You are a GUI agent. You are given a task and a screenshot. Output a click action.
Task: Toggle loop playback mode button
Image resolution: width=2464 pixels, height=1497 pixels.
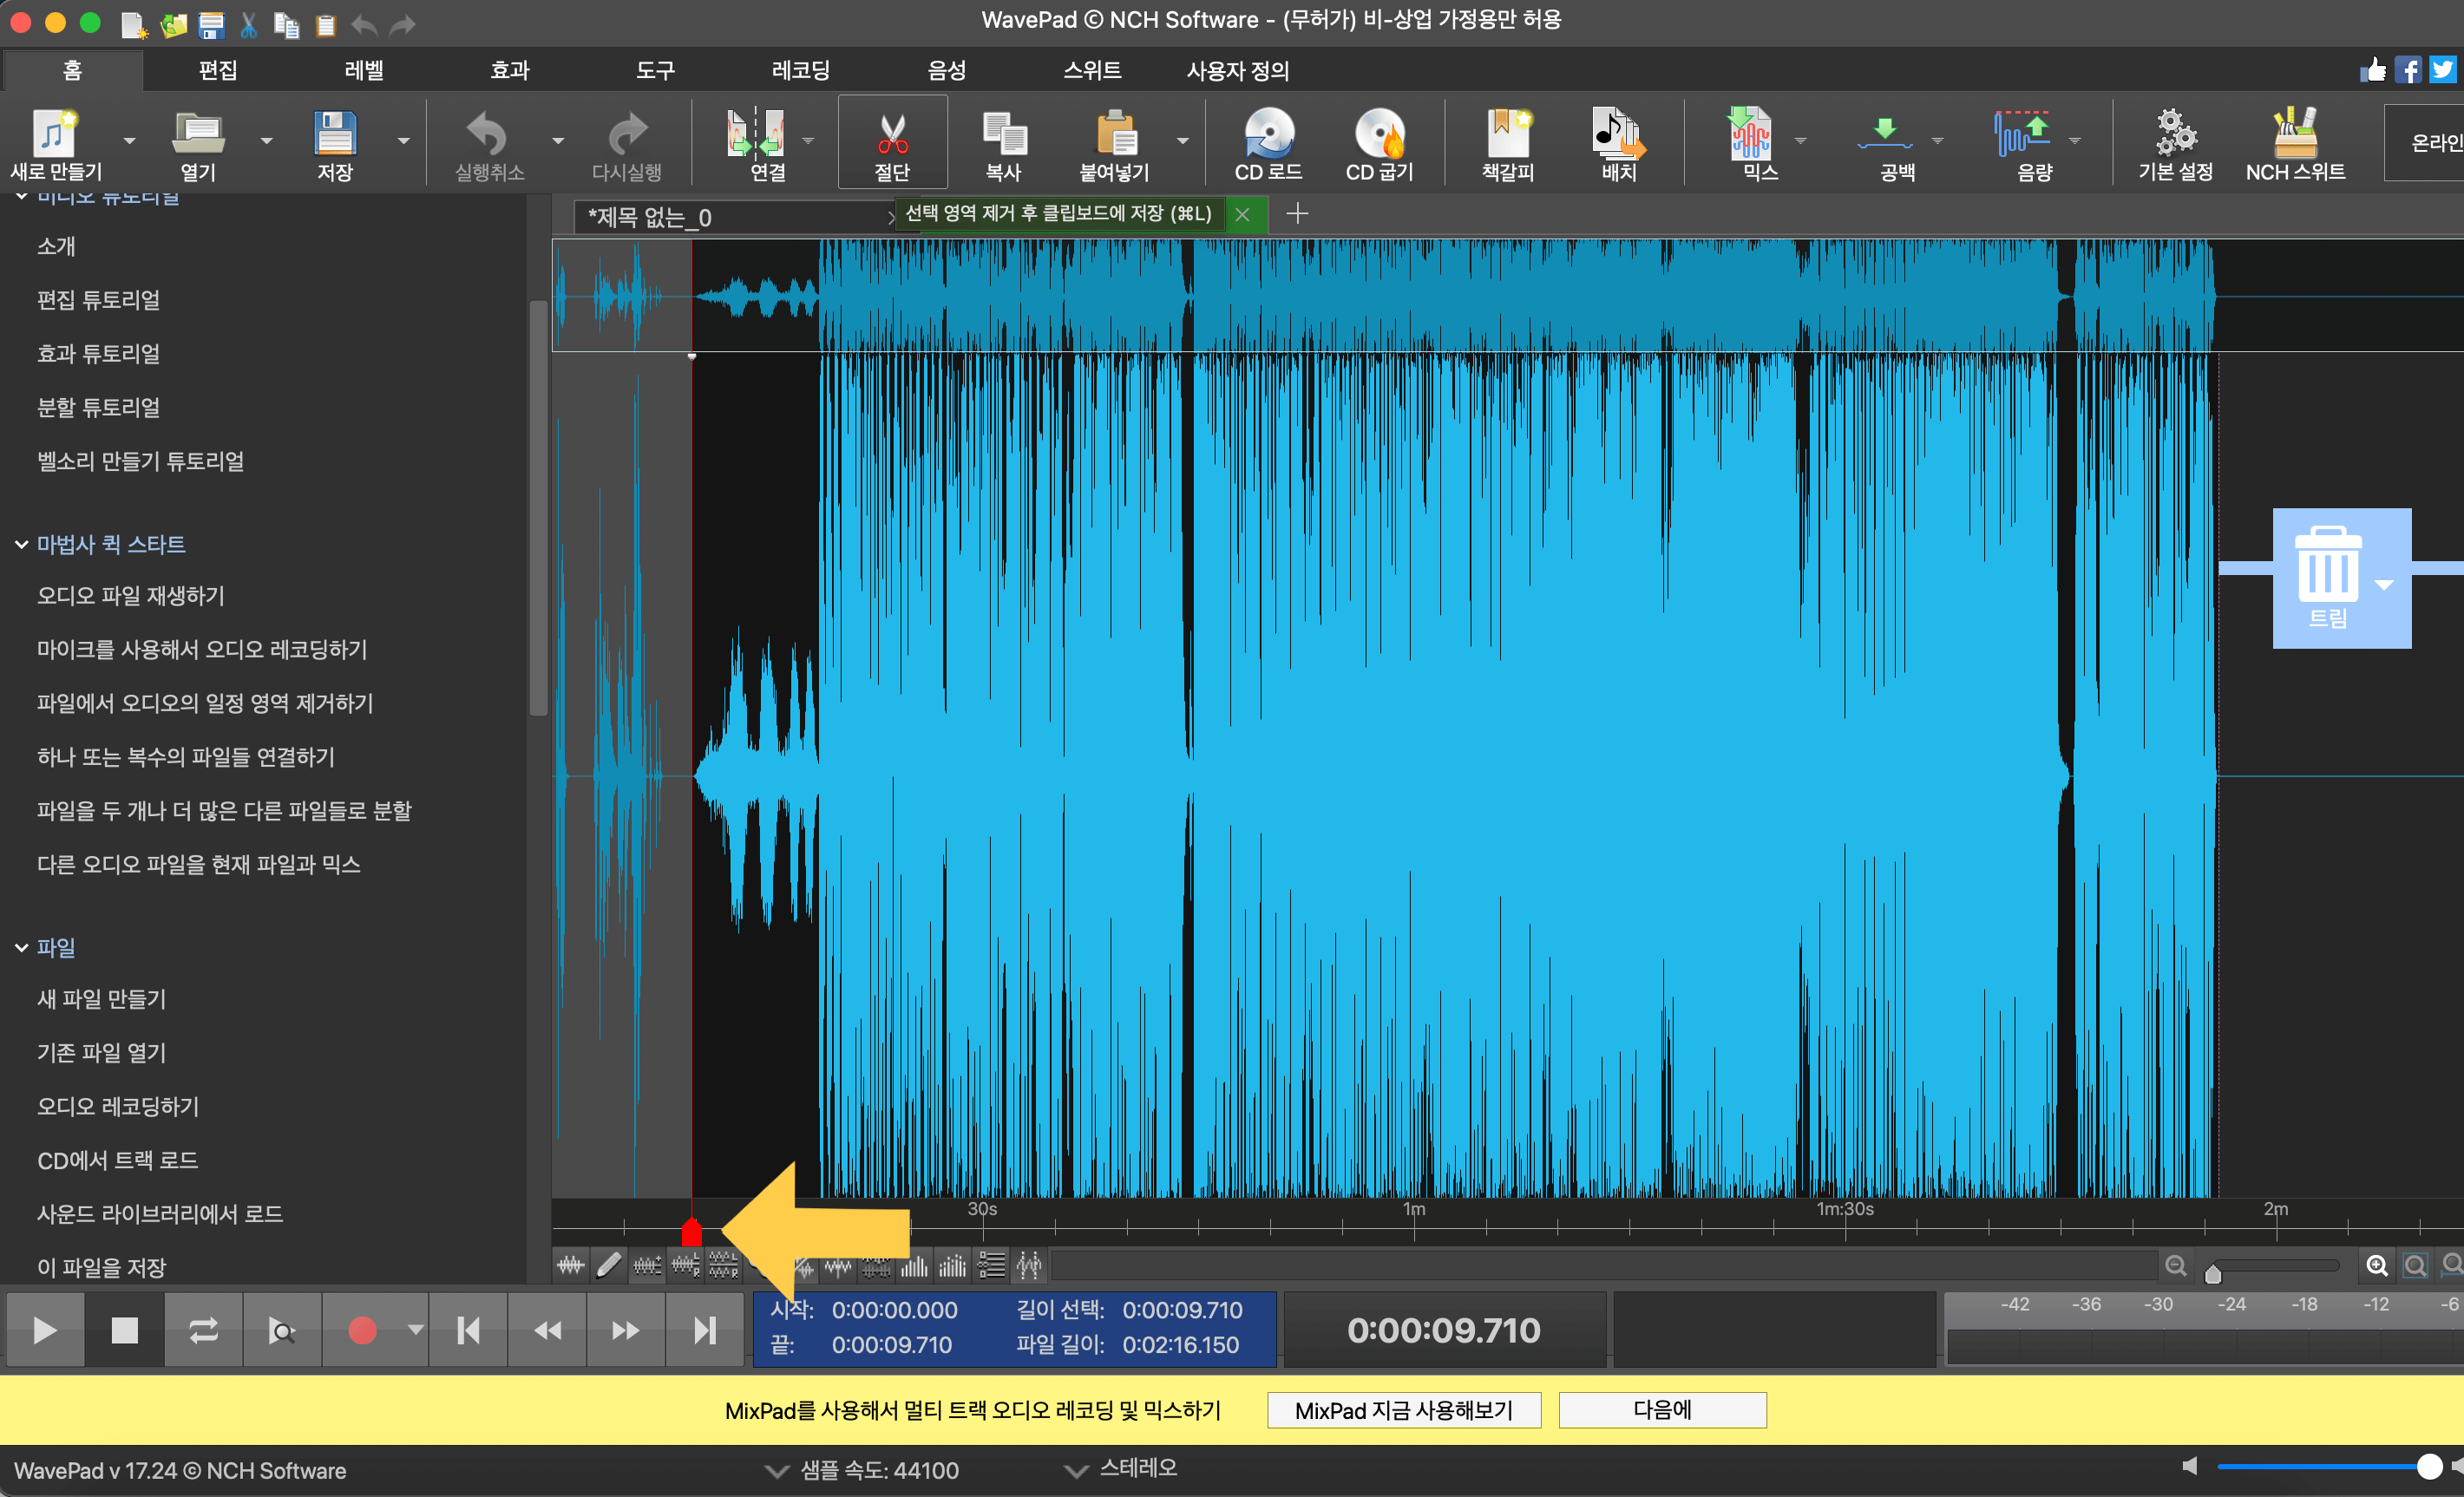203,1330
